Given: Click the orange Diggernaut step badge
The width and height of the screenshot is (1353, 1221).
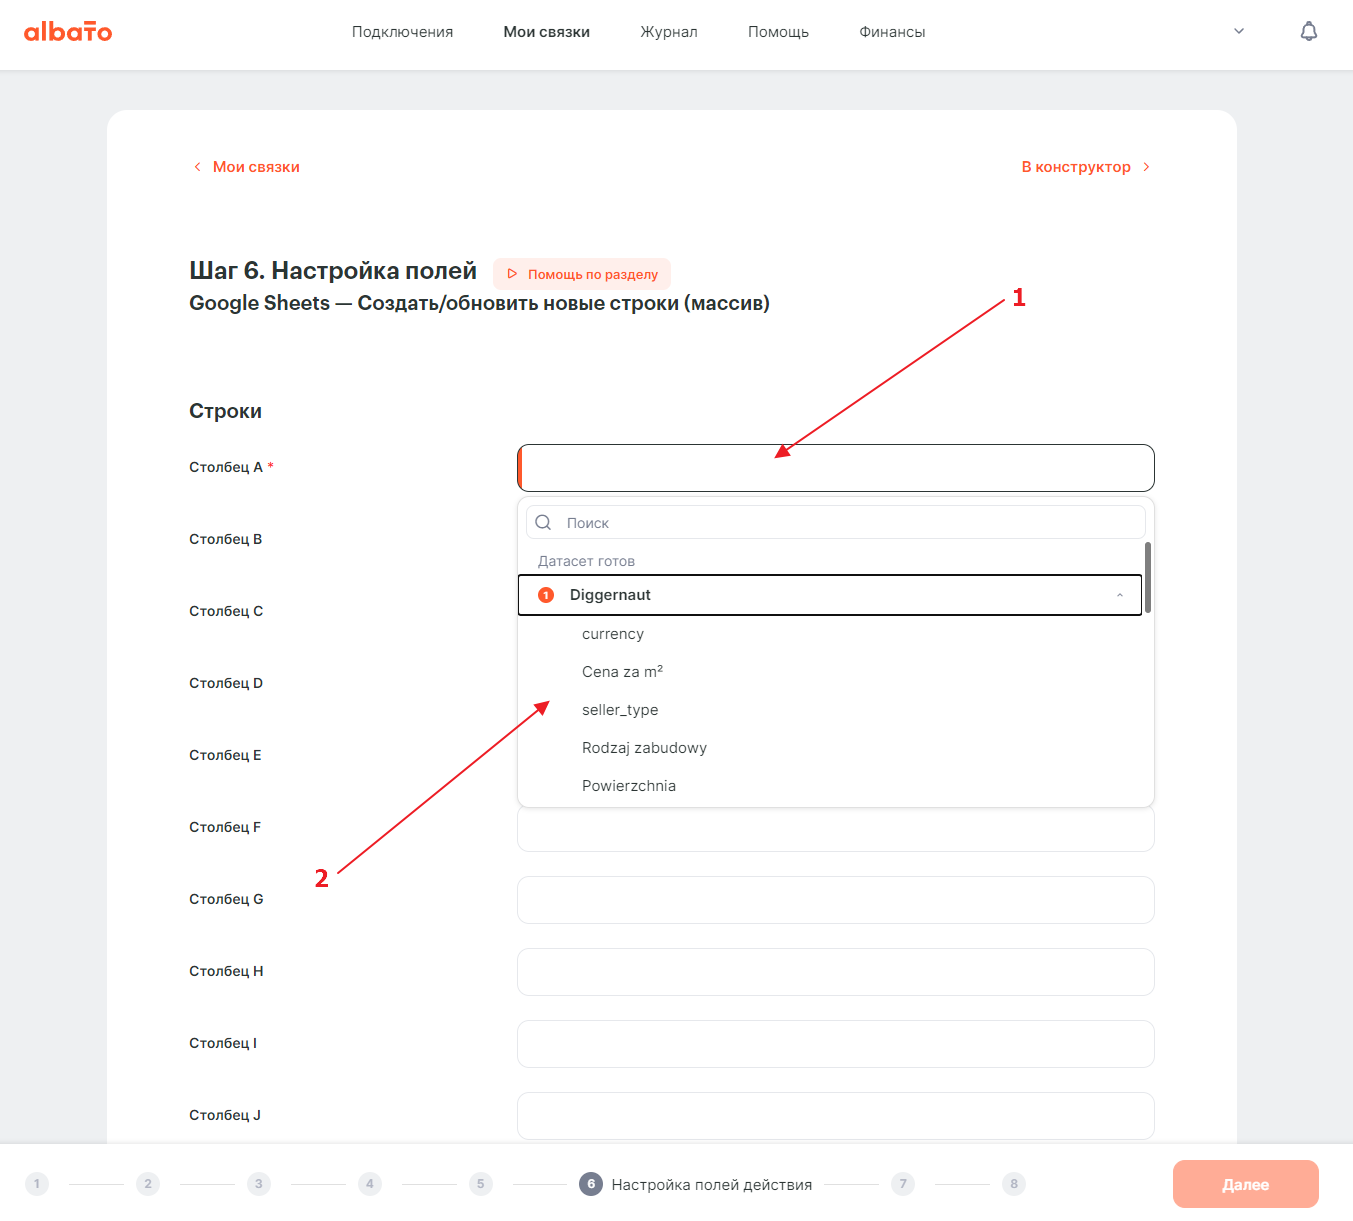Looking at the screenshot, I should coord(546,595).
